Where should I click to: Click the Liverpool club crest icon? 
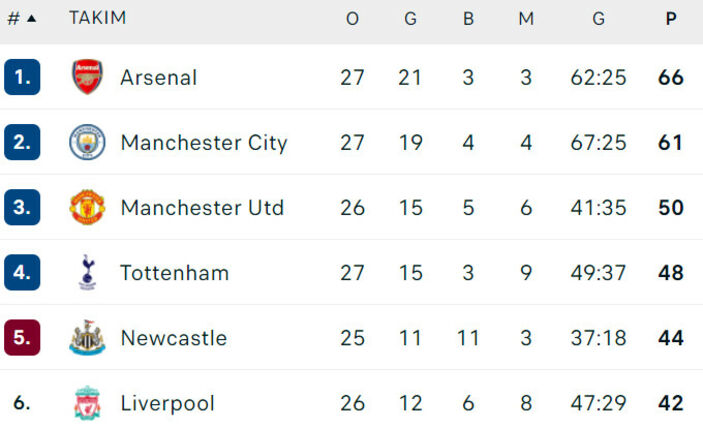87,404
